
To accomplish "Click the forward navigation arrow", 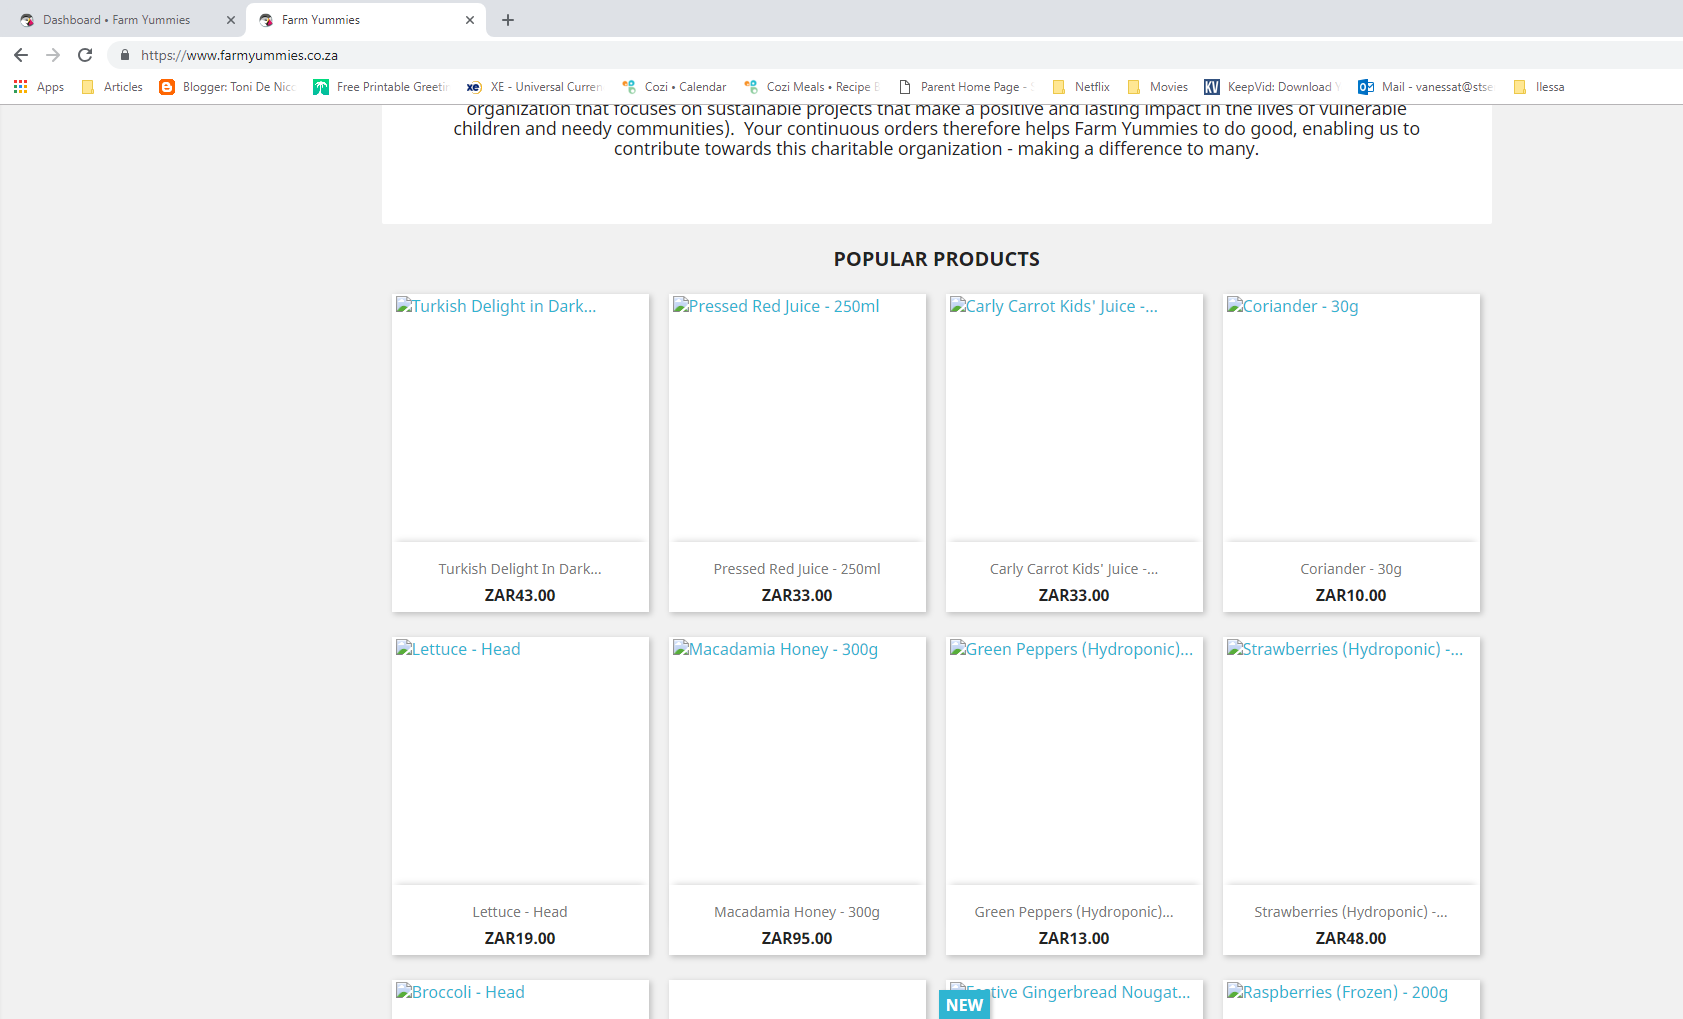I will [53, 55].
